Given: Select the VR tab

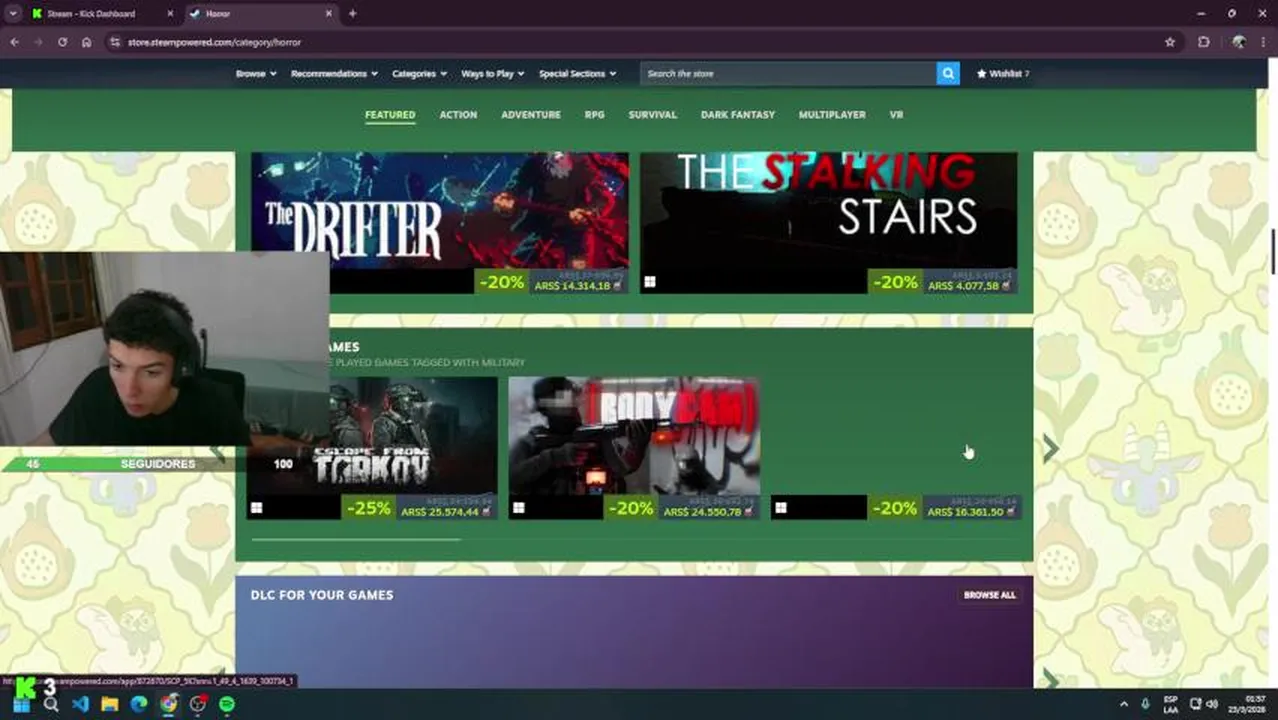Looking at the screenshot, I should (896, 114).
